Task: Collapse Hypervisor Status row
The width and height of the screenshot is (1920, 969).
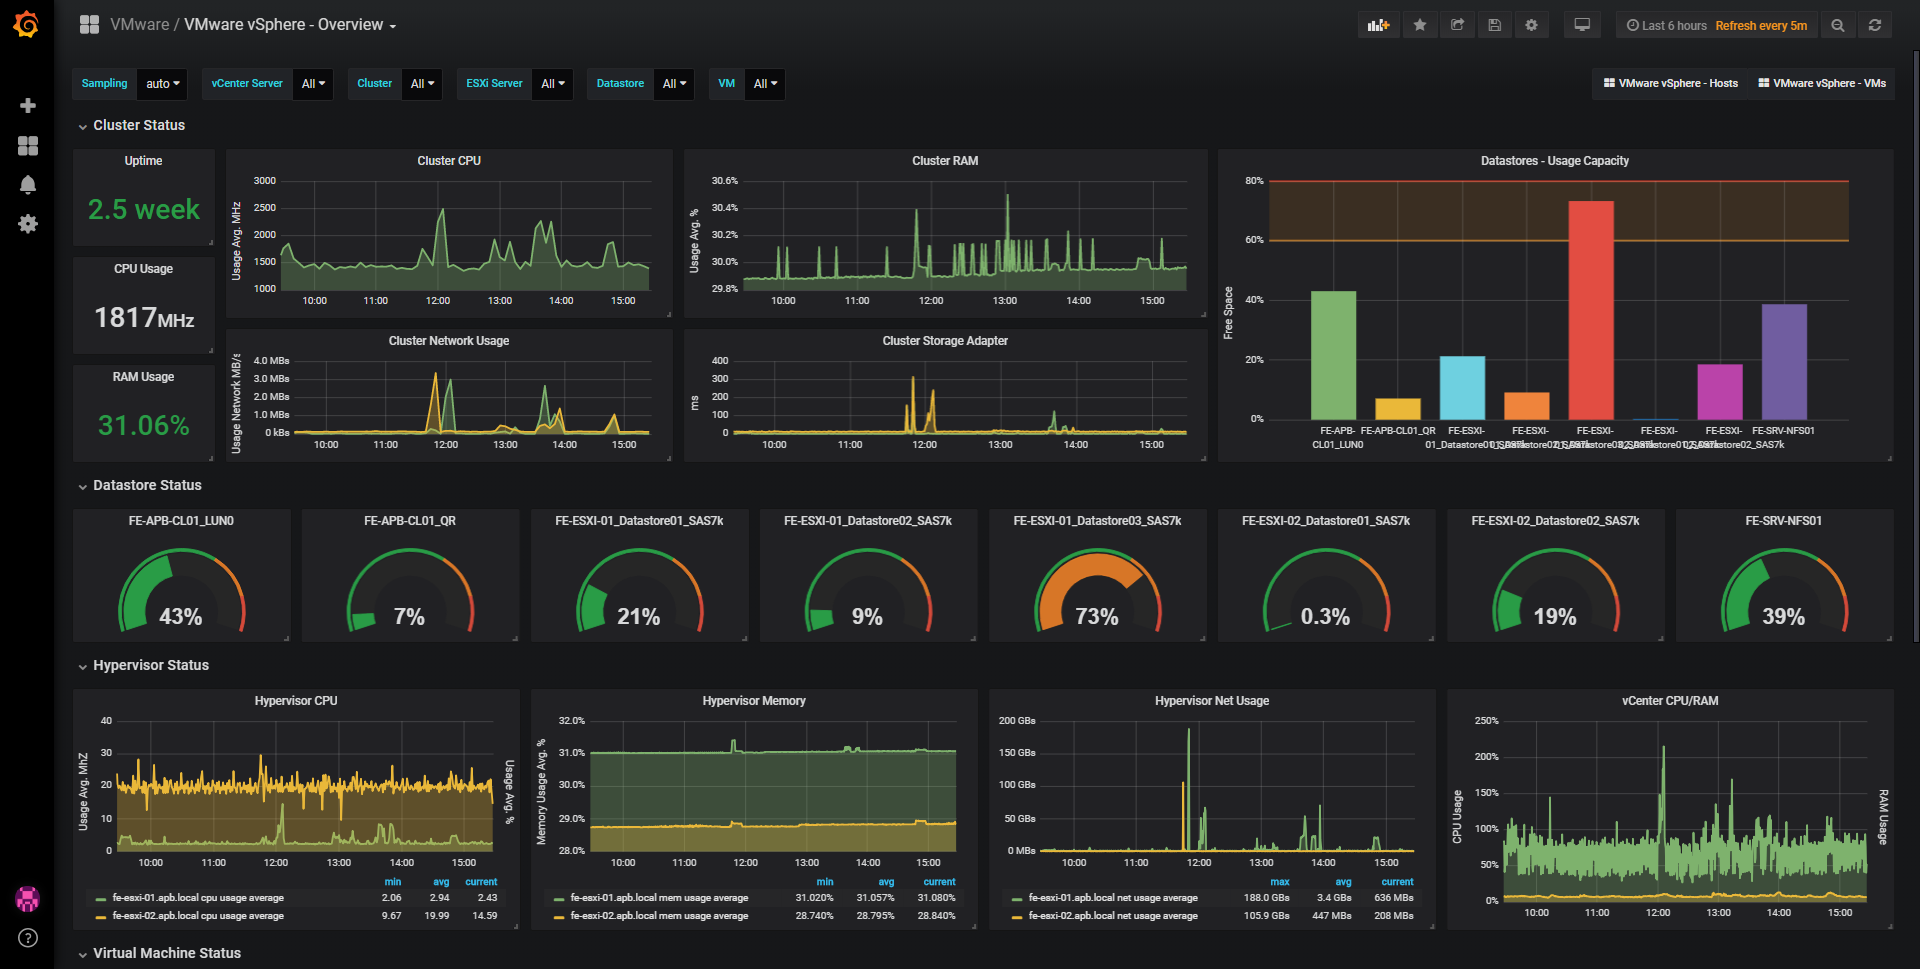Action: tap(151, 666)
